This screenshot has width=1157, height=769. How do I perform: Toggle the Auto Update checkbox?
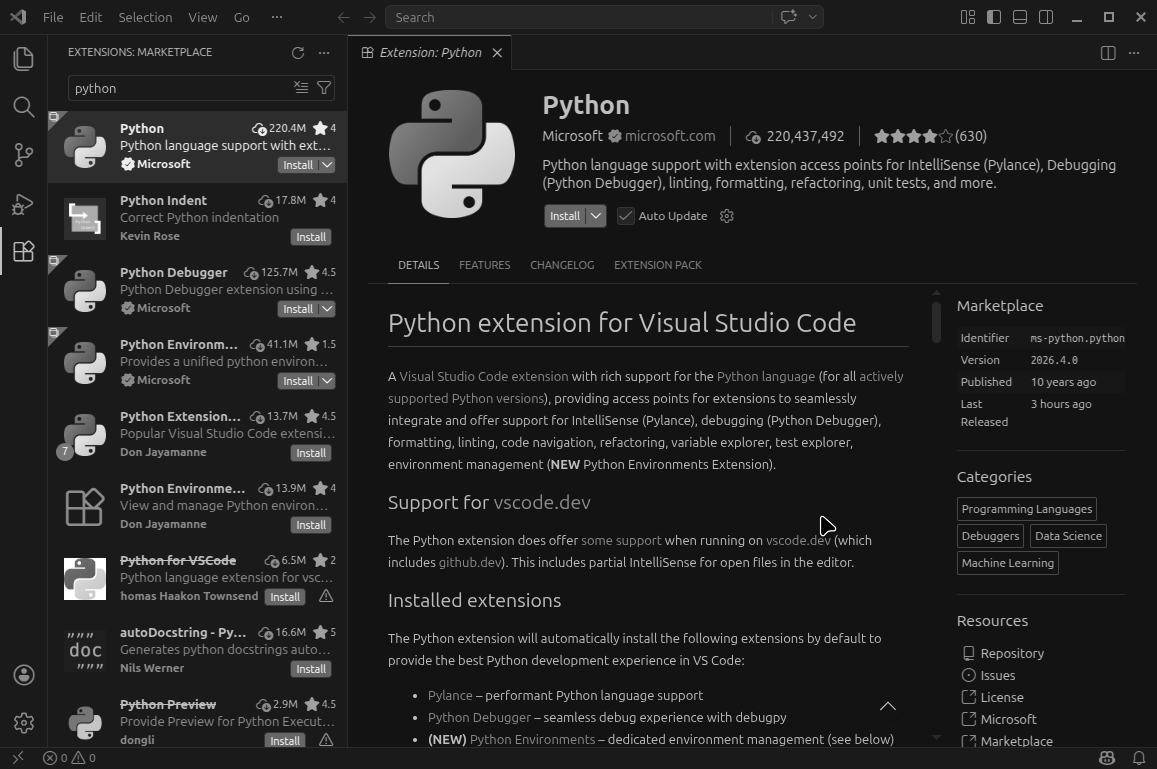[x=626, y=216]
